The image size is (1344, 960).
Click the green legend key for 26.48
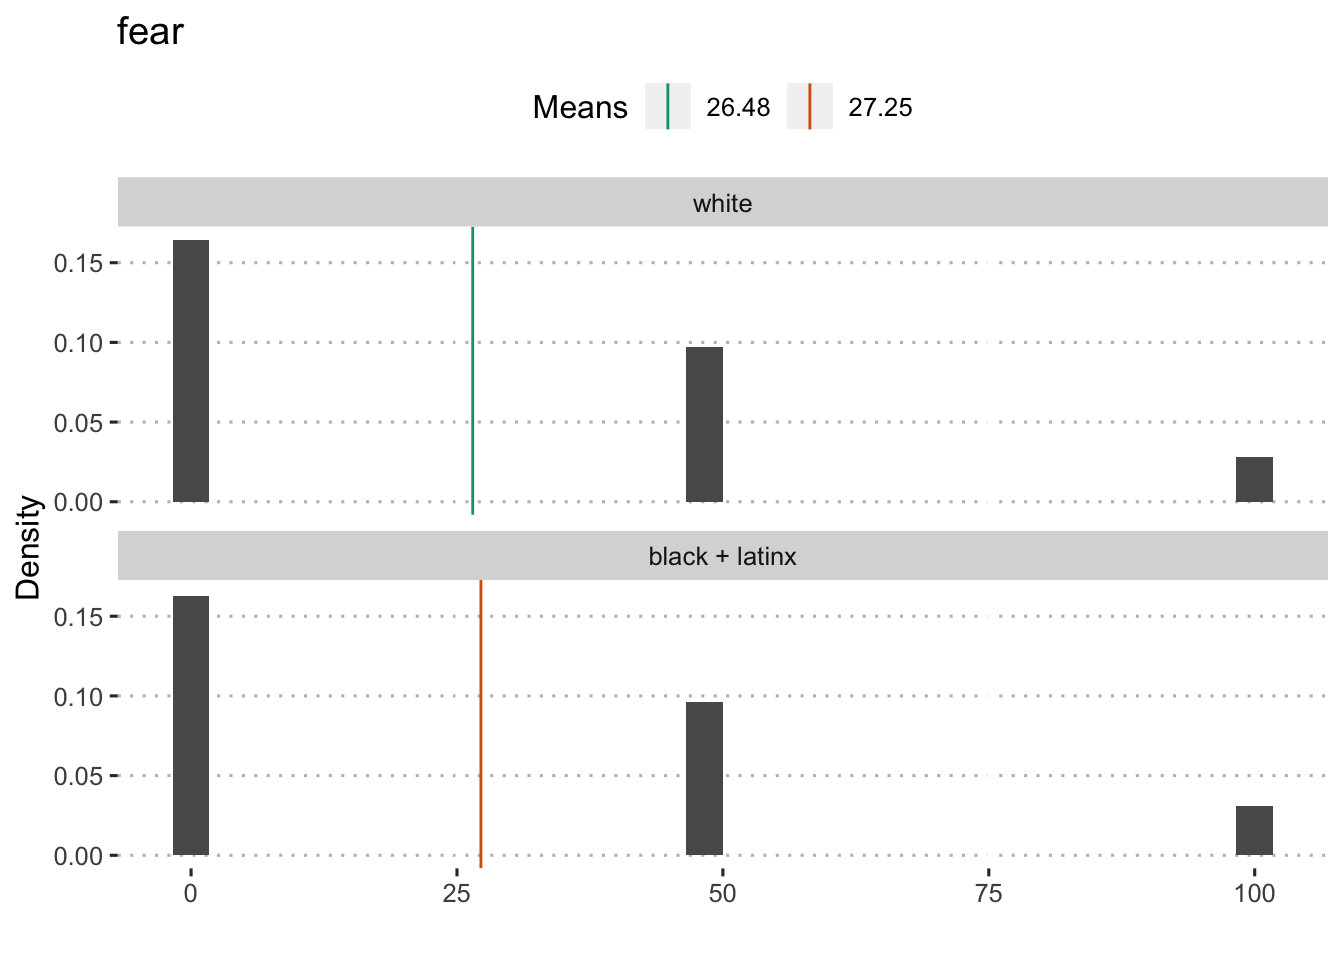[667, 107]
